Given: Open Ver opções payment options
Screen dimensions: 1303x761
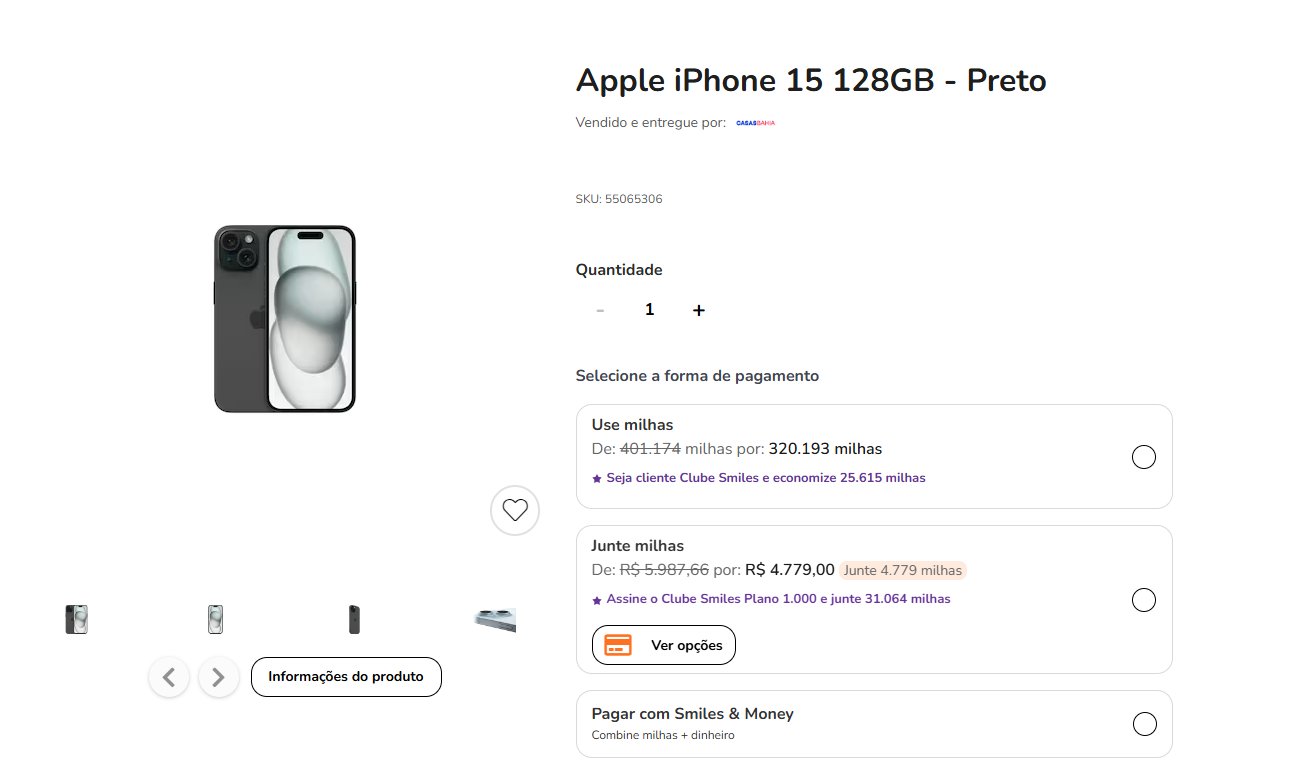Looking at the screenshot, I should tap(664, 645).
